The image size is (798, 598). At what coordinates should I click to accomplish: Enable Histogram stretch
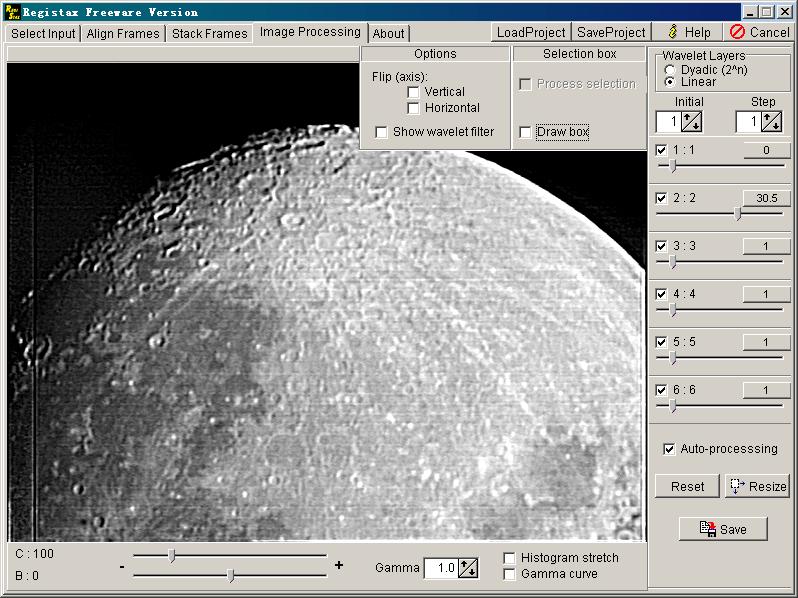point(509,558)
